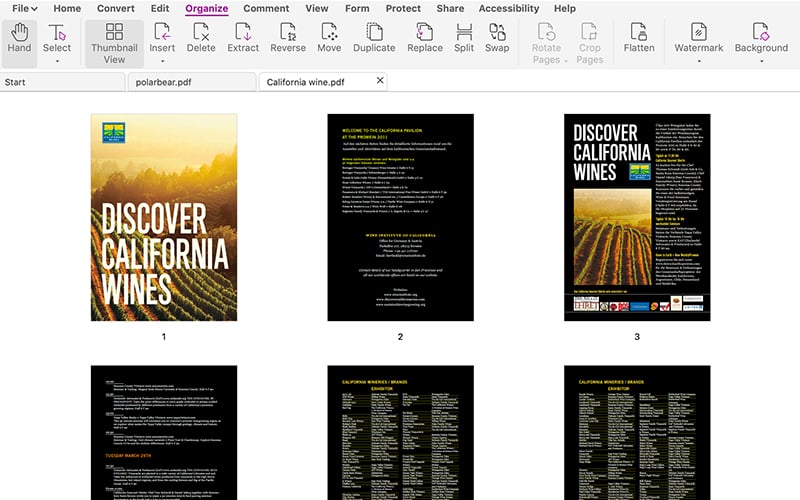Activate the Select tool
The height and width of the screenshot is (500, 800).
(x=57, y=38)
